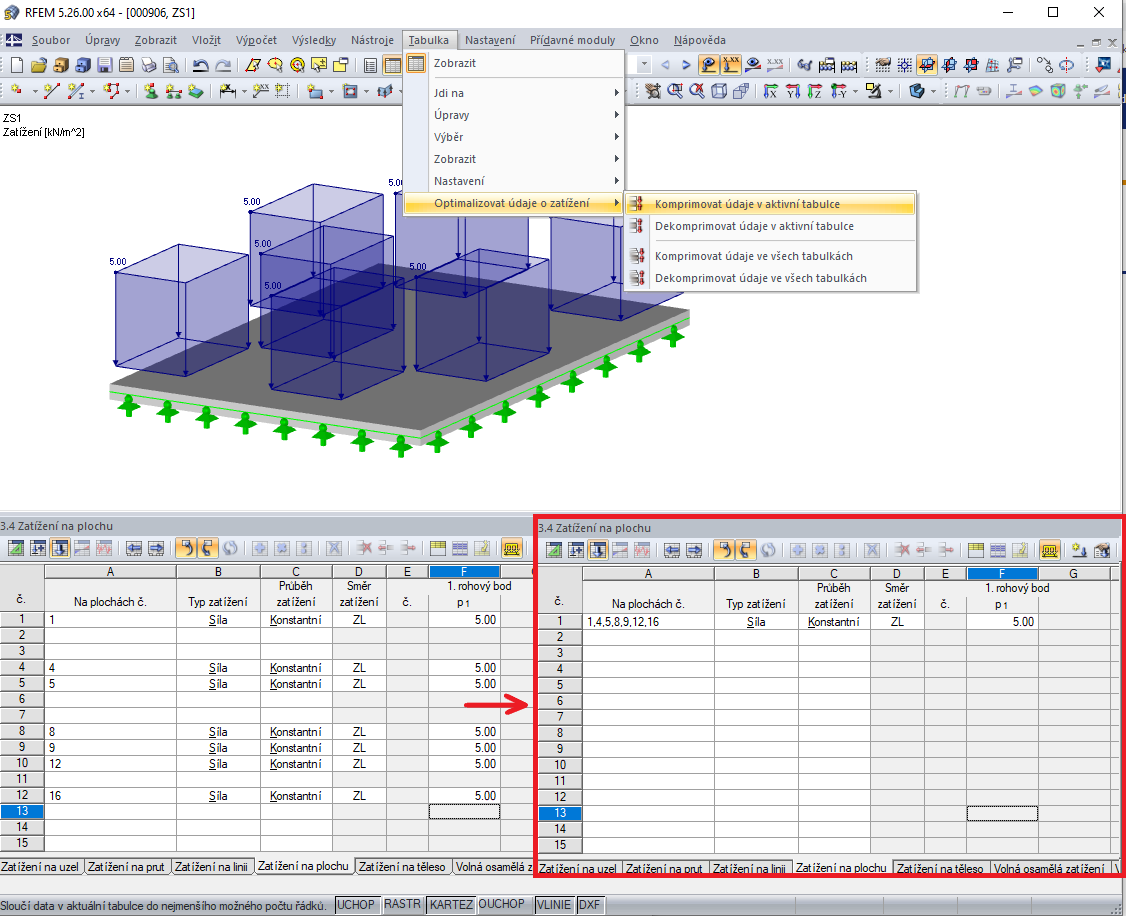Show the view in X direction
The height and width of the screenshot is (916, 1126).
tap(771, 91)
